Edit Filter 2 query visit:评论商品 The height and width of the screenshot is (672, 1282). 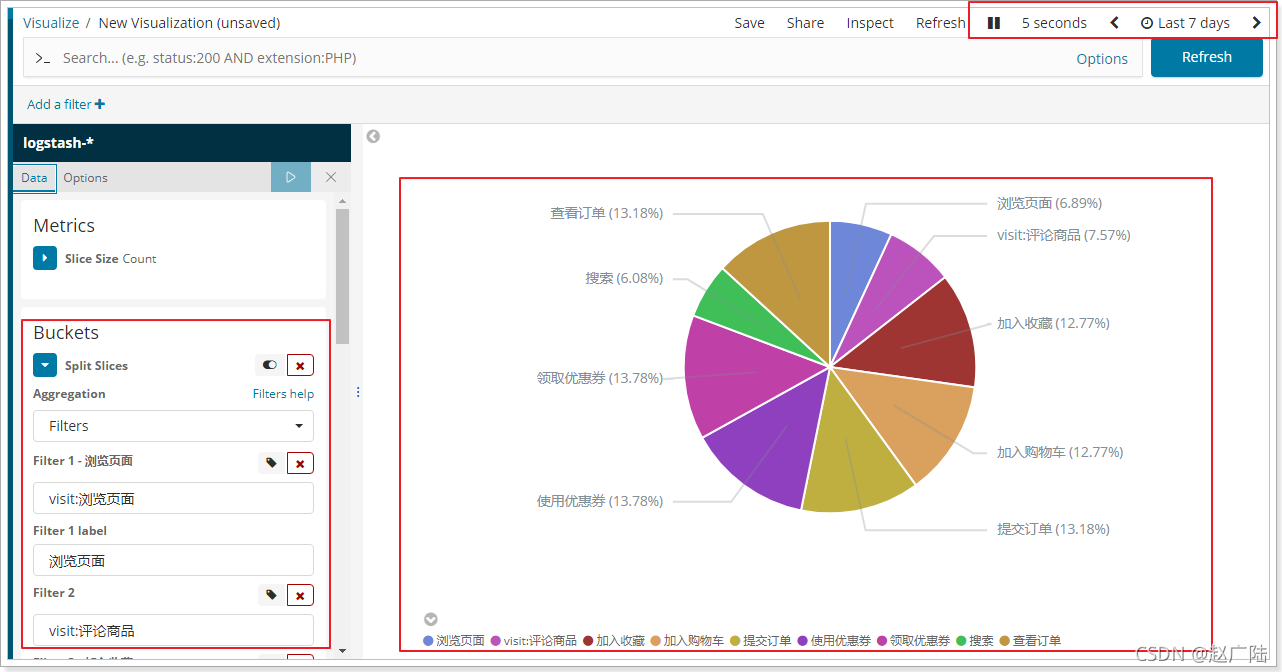click(x=173, y=630)
